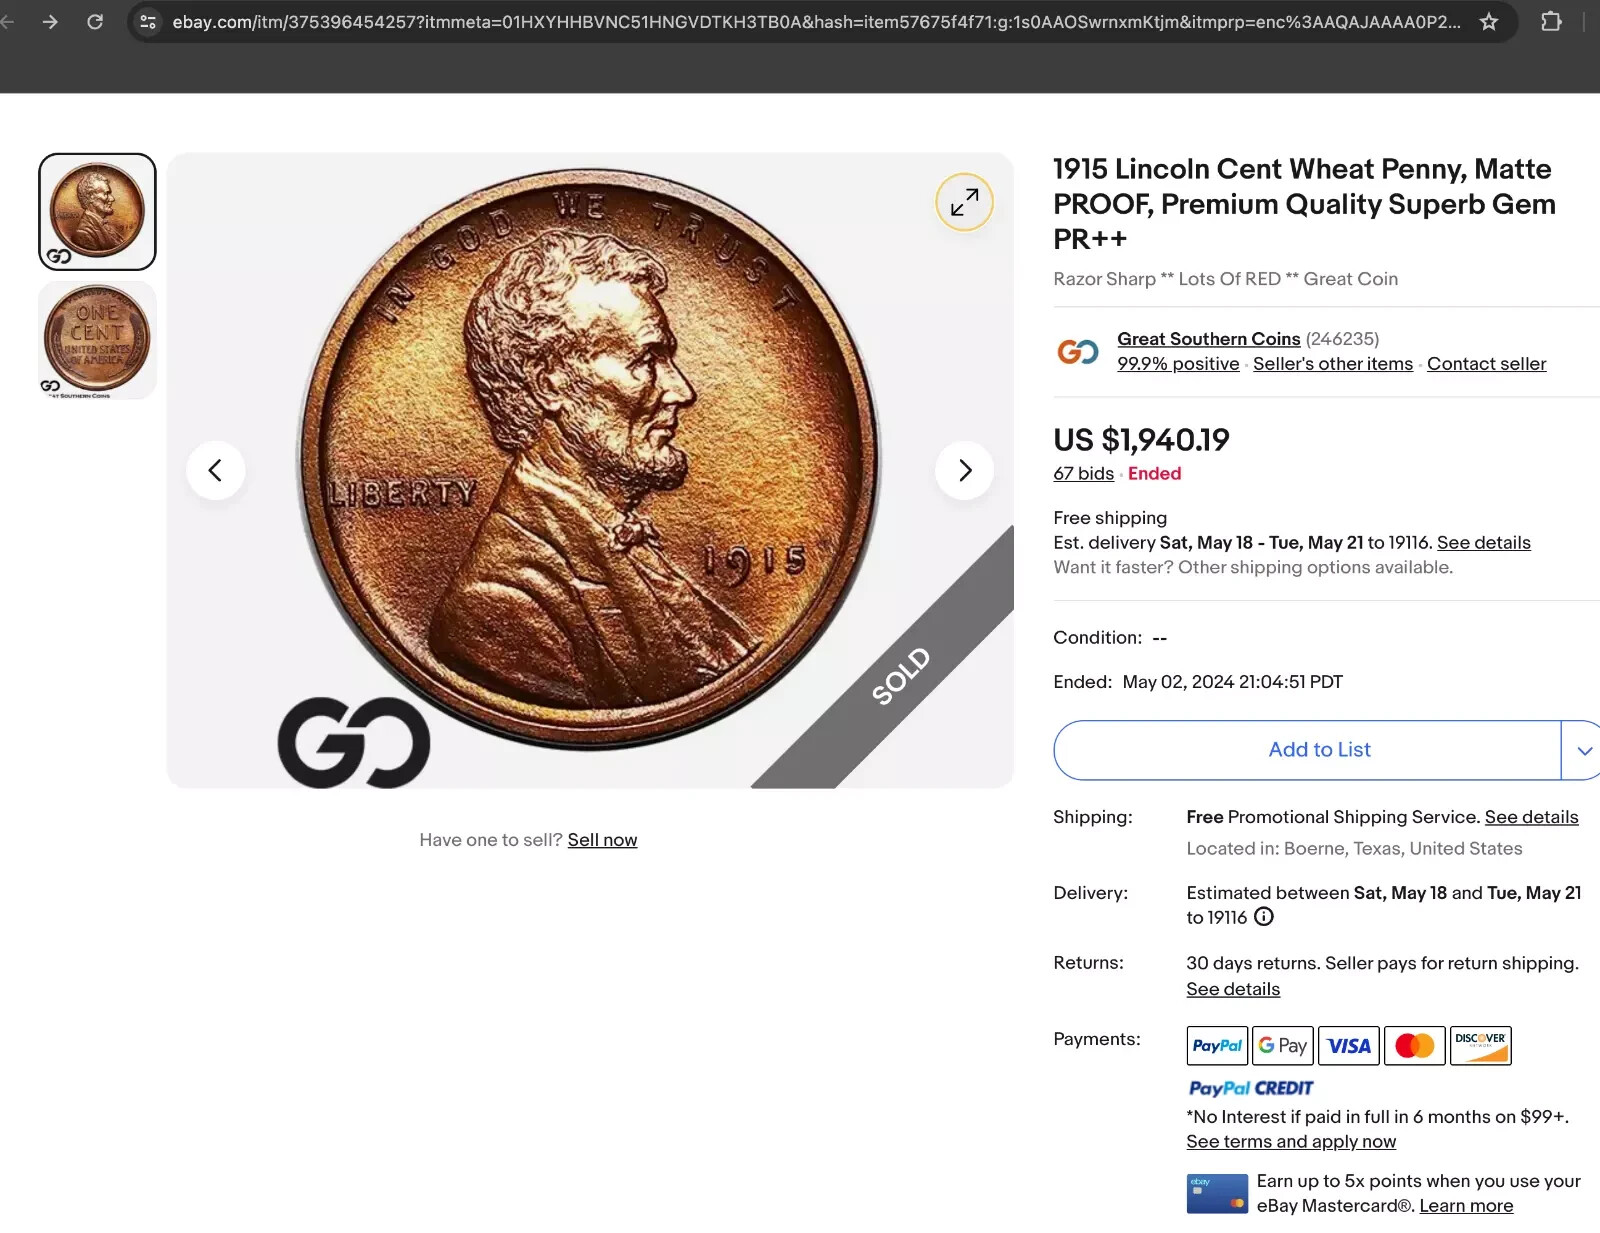
Task: Click the Sell now link
Action: point(602,840)
